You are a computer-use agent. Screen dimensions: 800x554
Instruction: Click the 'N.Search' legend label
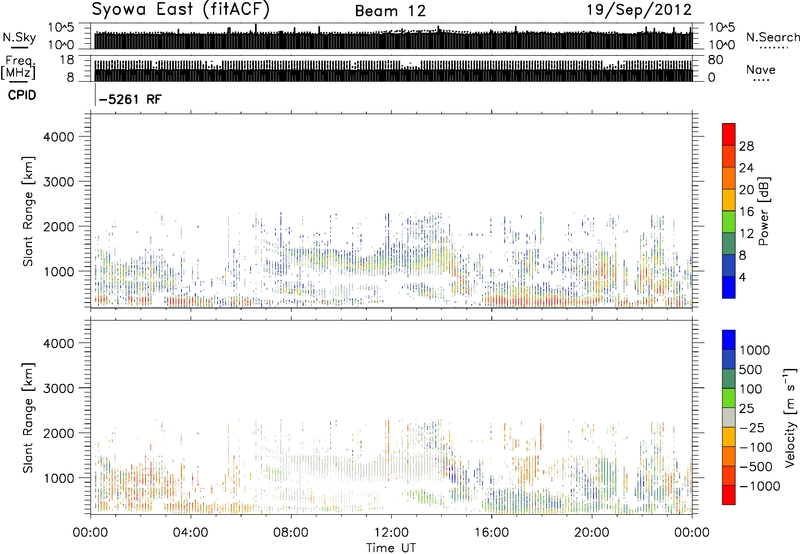(x=772, y=37)
